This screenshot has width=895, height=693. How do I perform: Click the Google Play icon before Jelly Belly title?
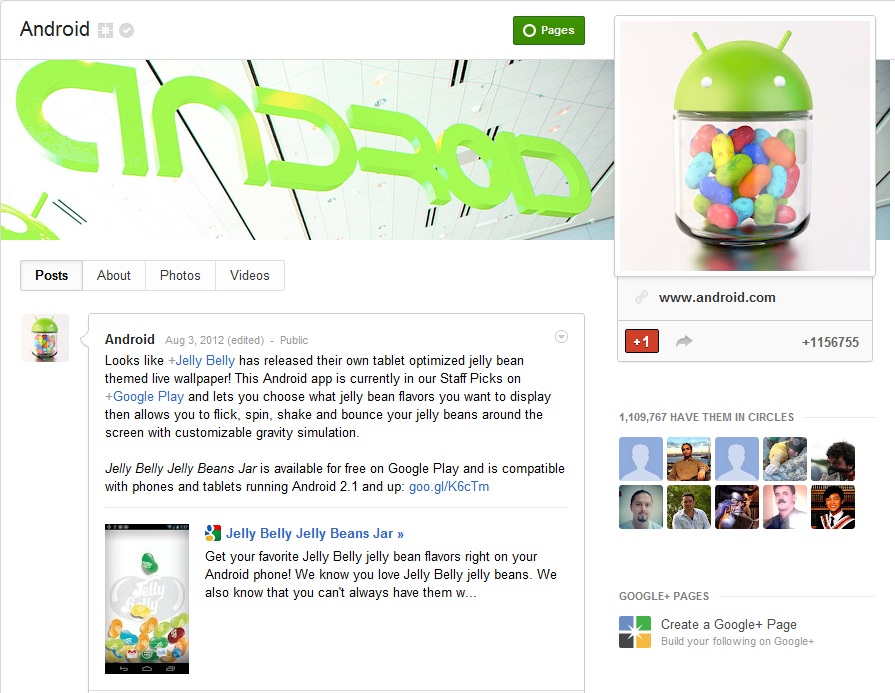213,533
